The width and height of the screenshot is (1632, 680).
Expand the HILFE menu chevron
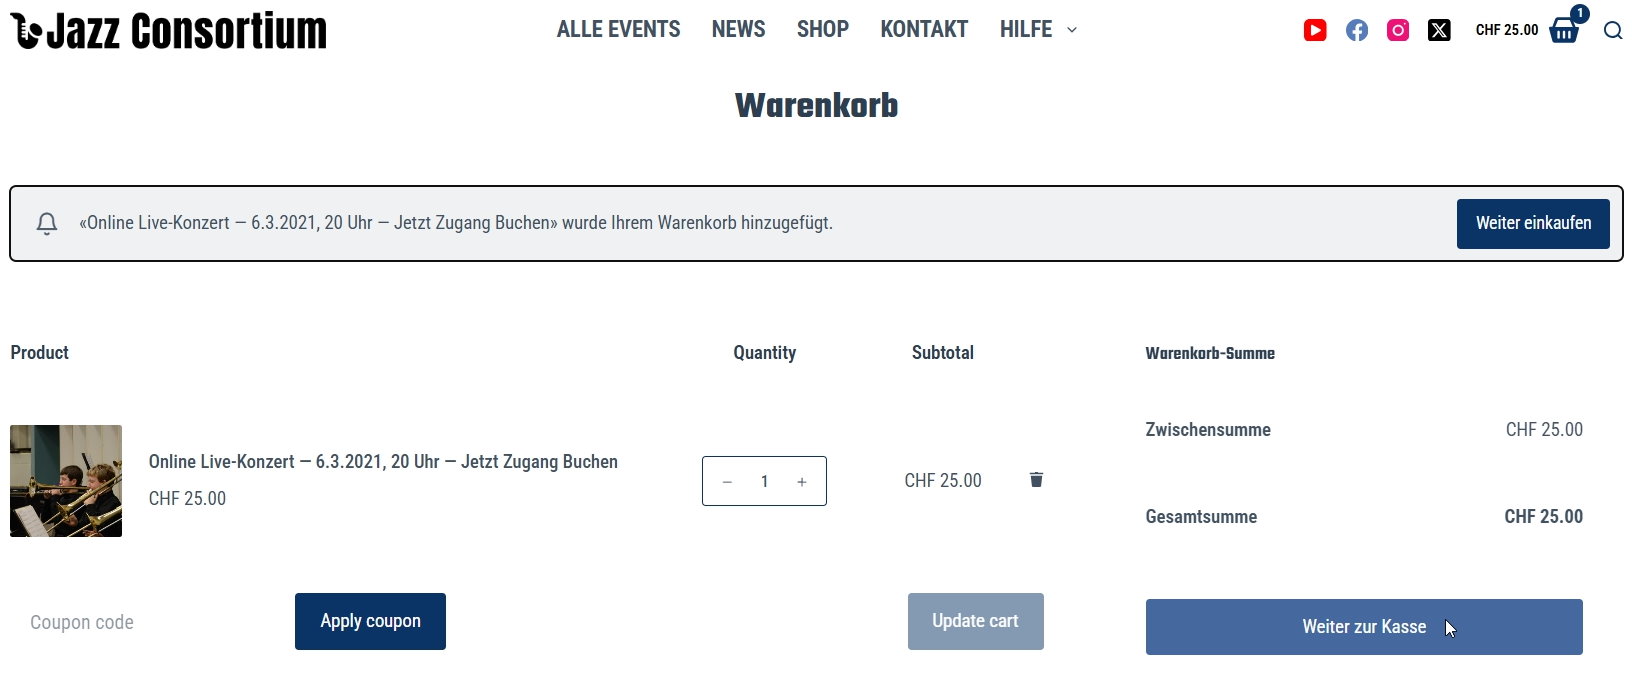click(x=1072, y=30)
